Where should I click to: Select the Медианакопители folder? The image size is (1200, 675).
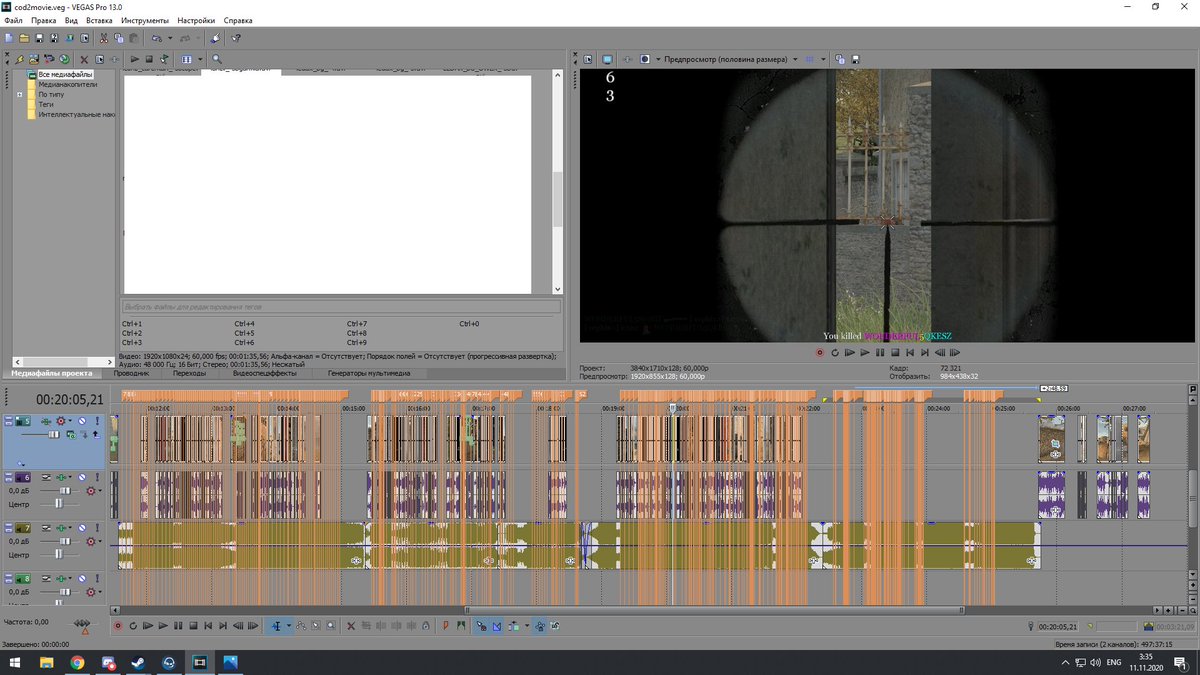(68, 84)
